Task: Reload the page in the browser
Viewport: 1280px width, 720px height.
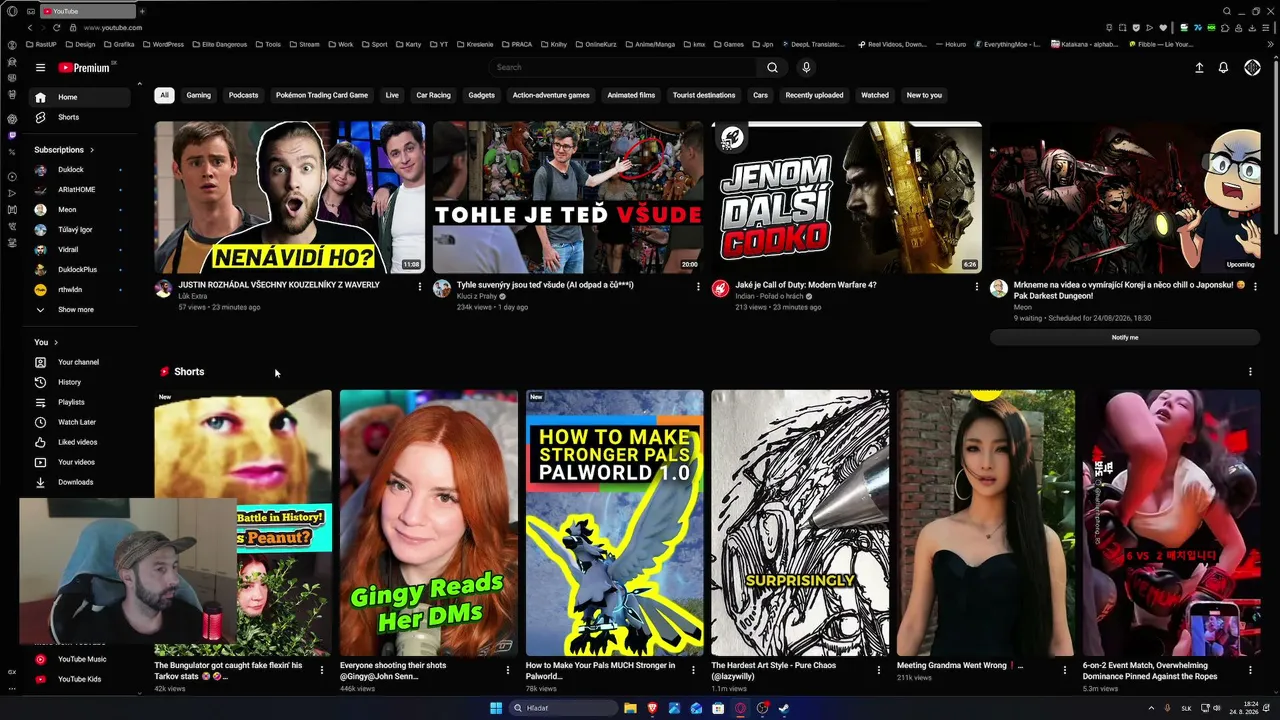Action: coord(56,28)
